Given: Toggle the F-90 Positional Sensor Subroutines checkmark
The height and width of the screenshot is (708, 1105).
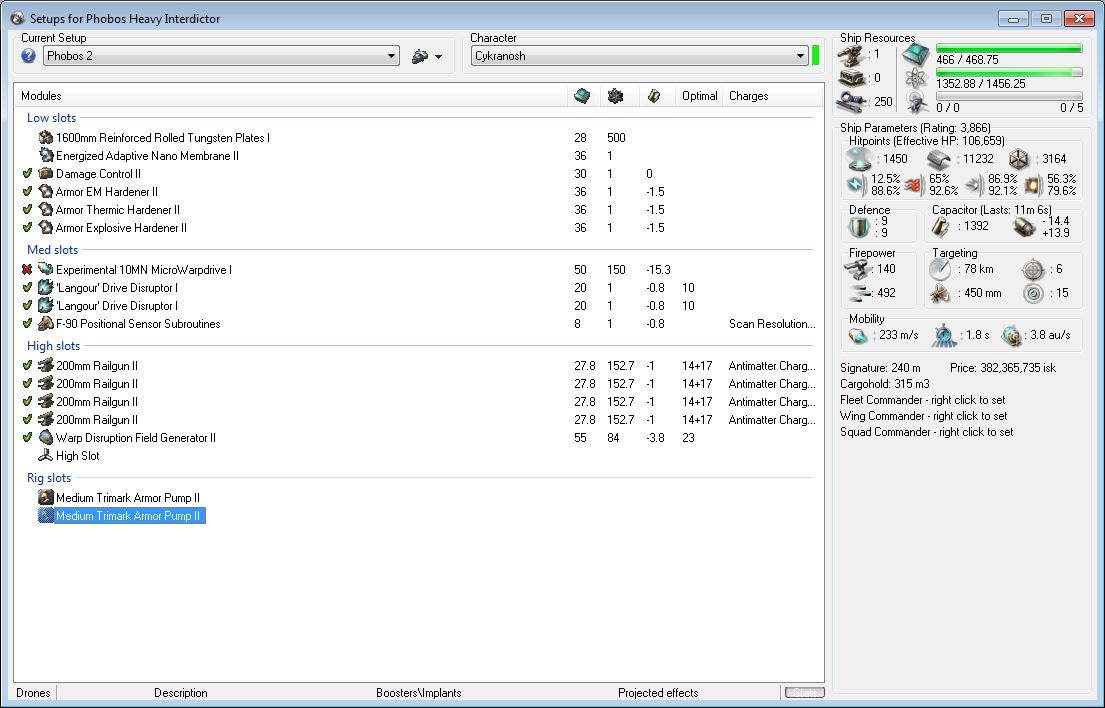Looking at the screenshot, I should tap(27, 323).
